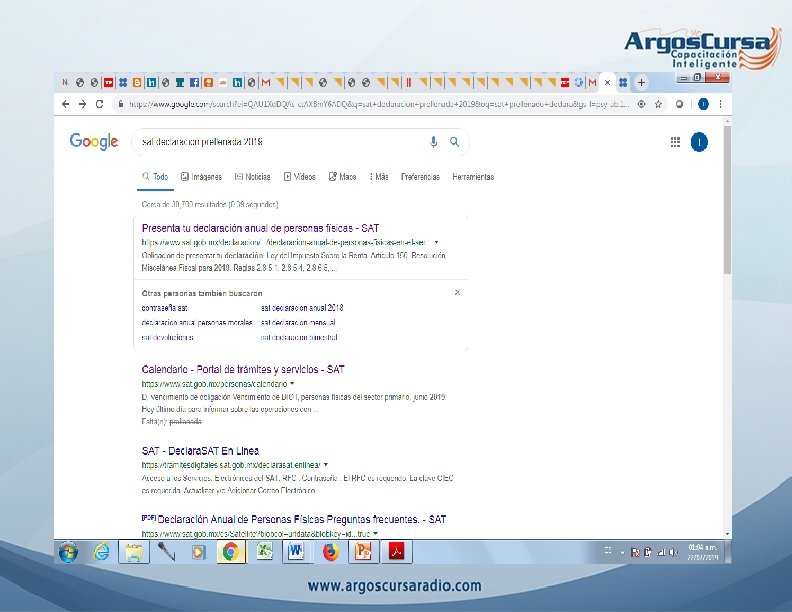Viewport: 792px width, 612px height.
Task: Open Firefox from the taskbar
Action: pos(331,552)
